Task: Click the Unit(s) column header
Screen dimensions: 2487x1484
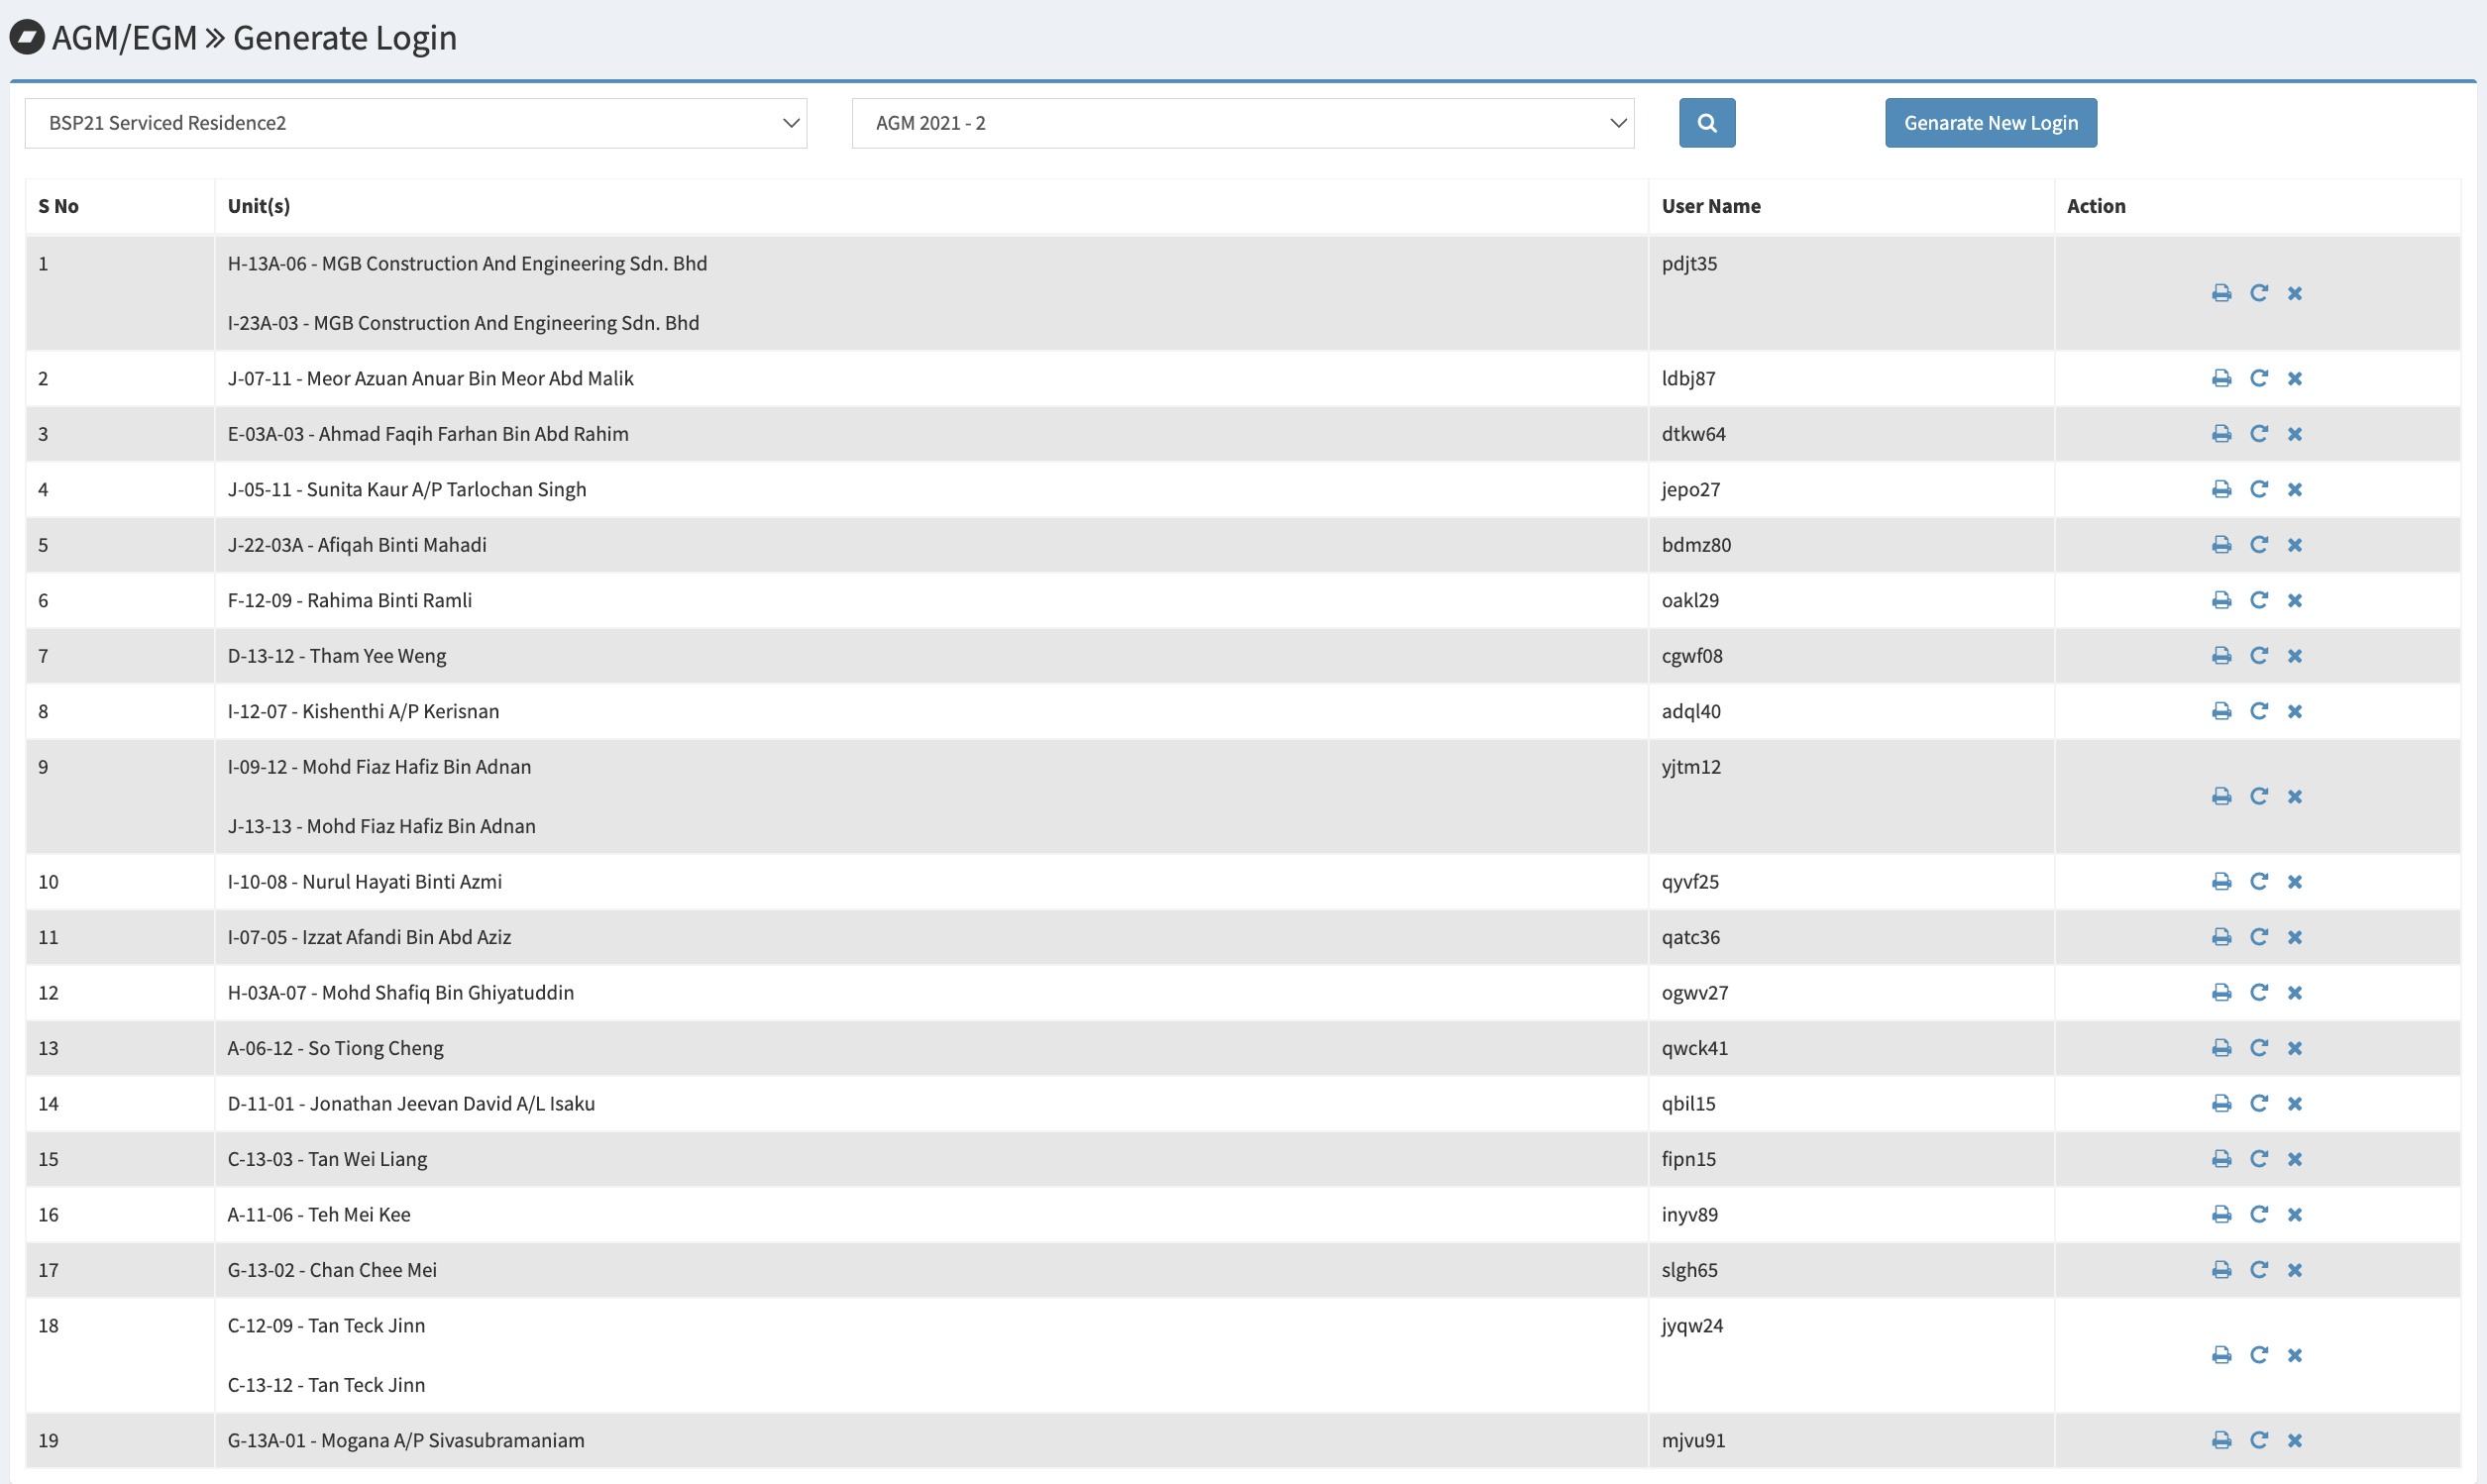Action: (x=258, y=206)
